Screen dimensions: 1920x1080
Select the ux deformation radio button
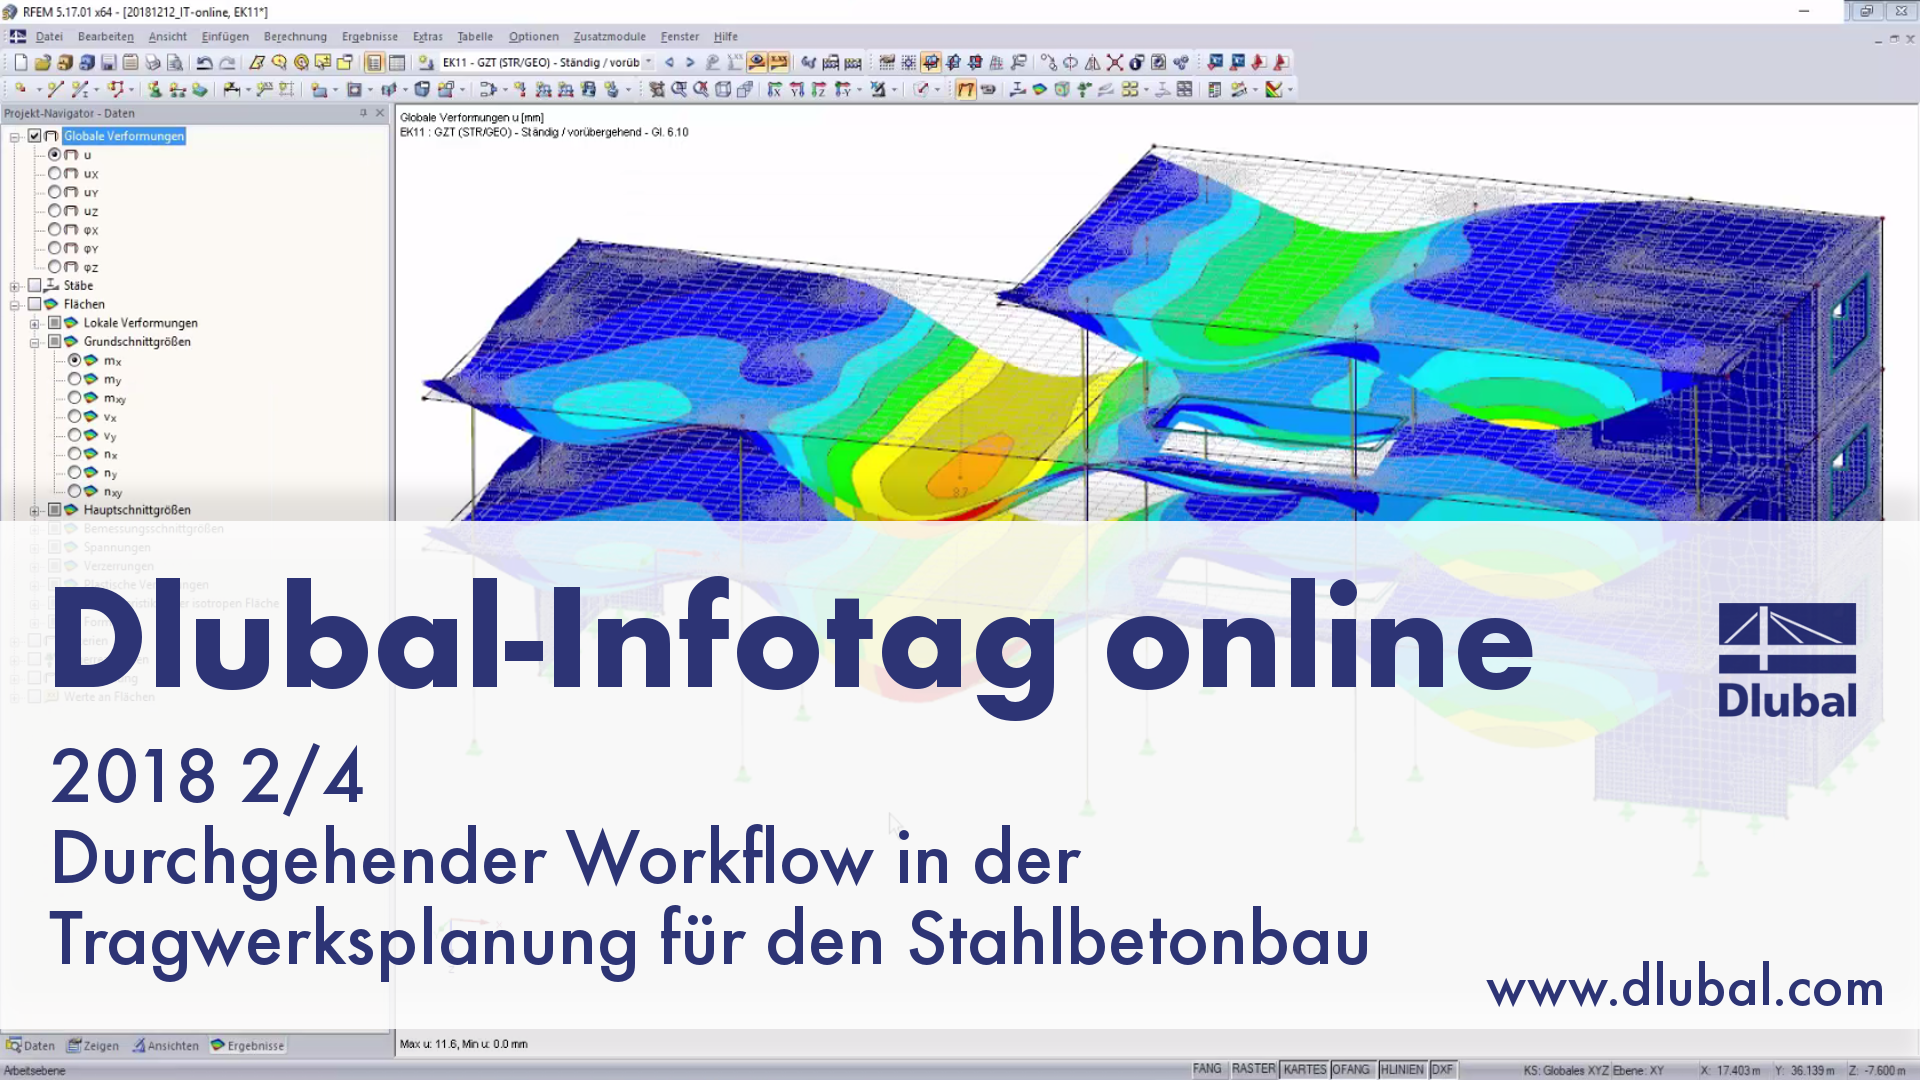click(x=54, y=173)
